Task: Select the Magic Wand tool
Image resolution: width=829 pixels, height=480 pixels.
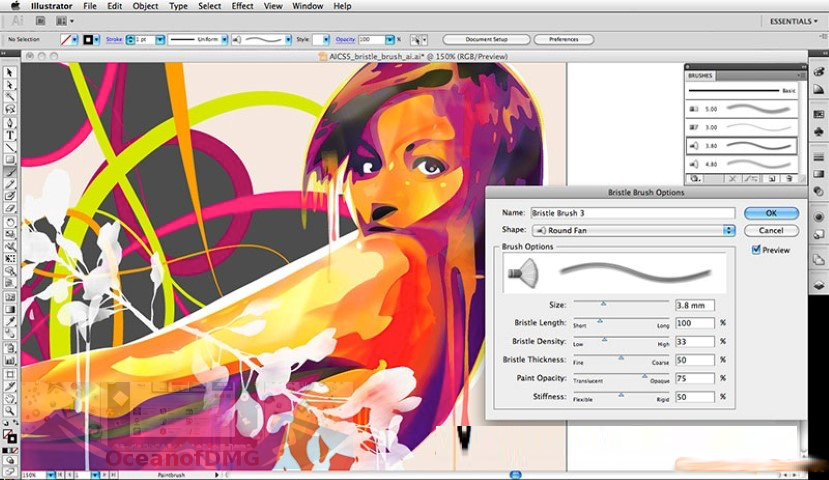Action: pyautogui.click(x=10, y=97)
